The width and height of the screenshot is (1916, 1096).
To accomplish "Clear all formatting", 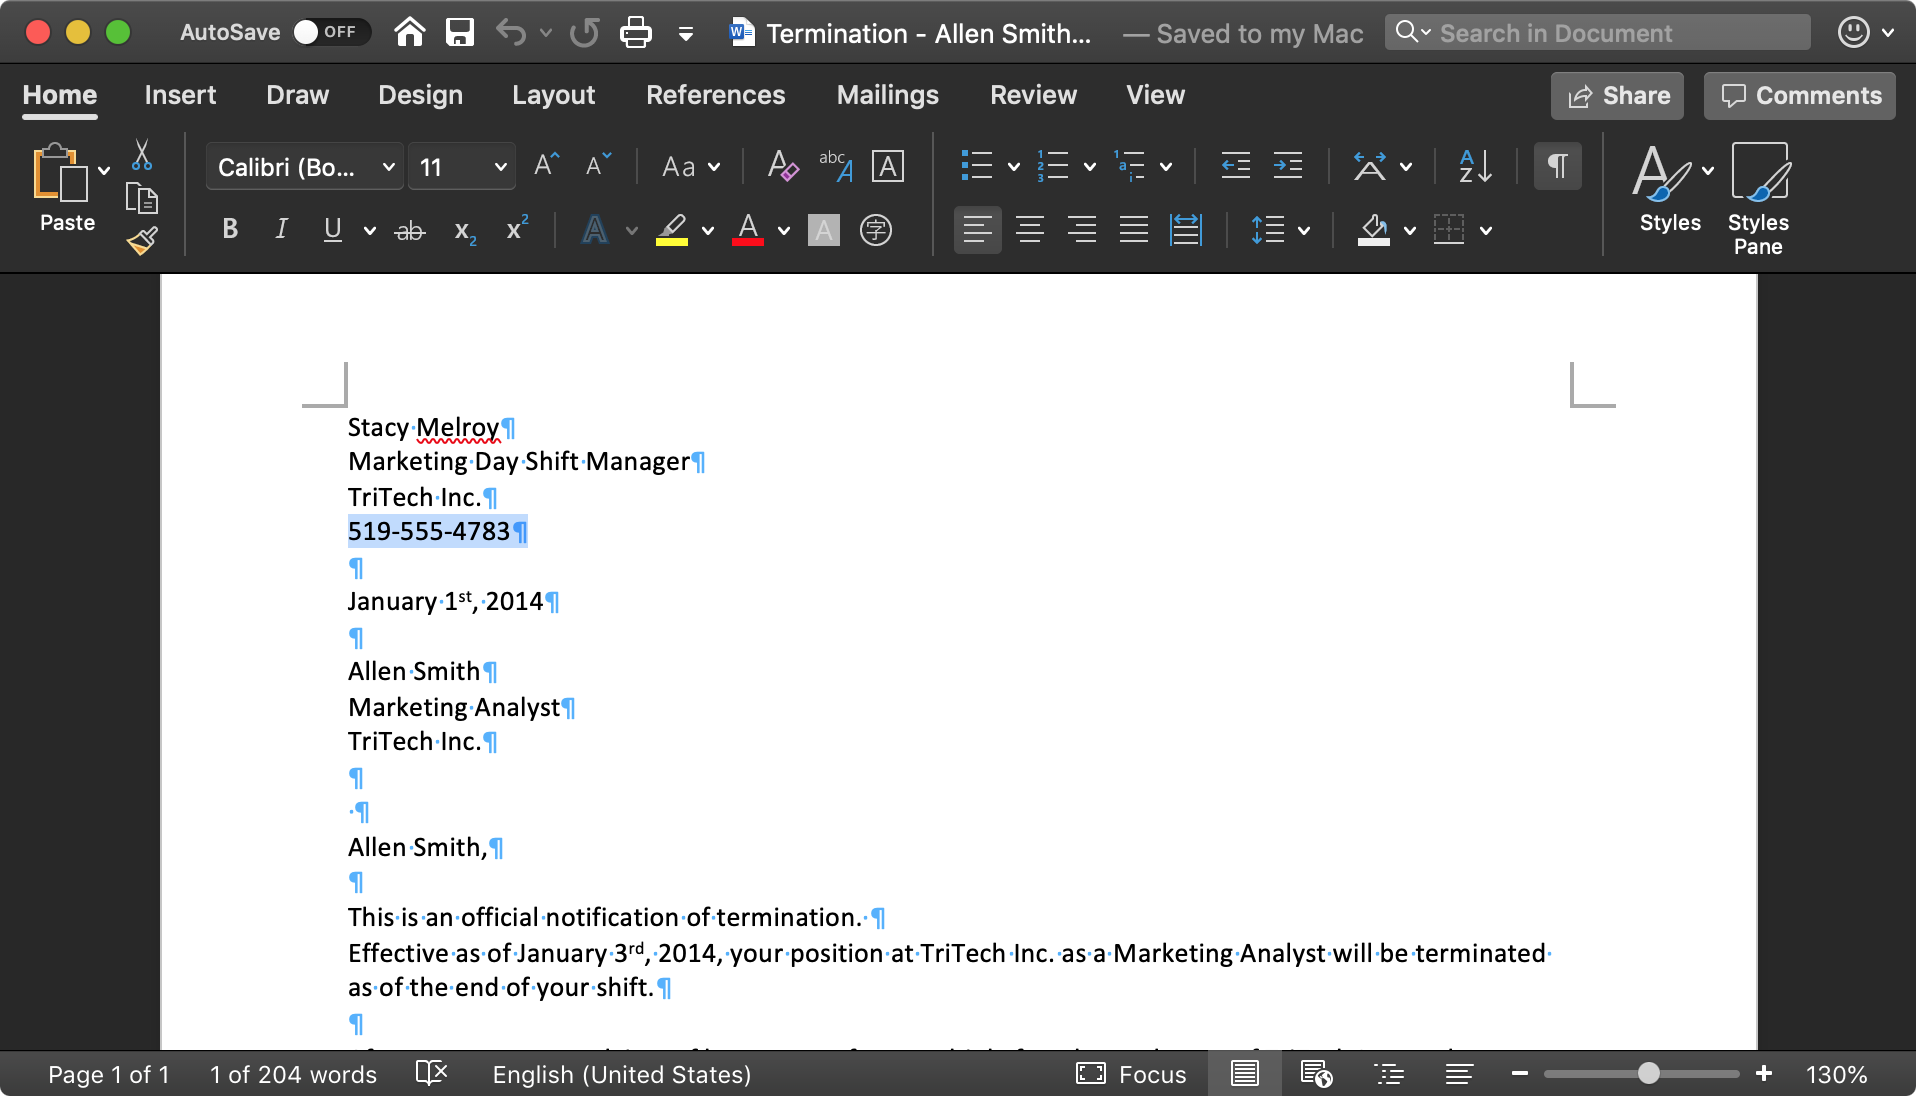I will (x=782, y=165).
